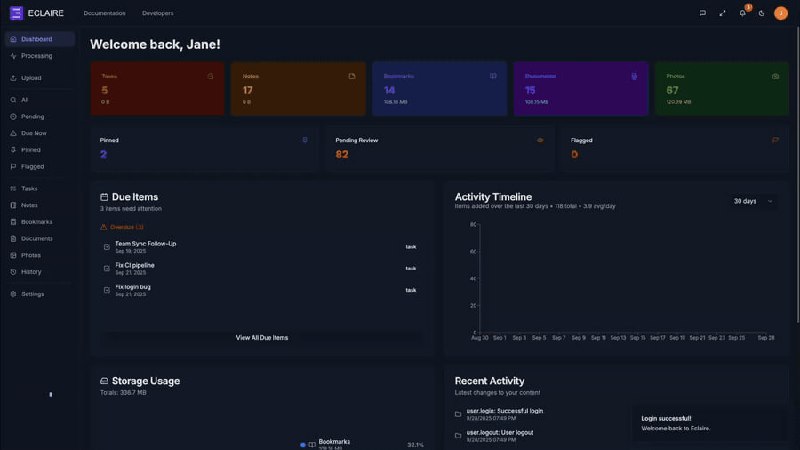Open Settings from the sidebar

[33, 294]
